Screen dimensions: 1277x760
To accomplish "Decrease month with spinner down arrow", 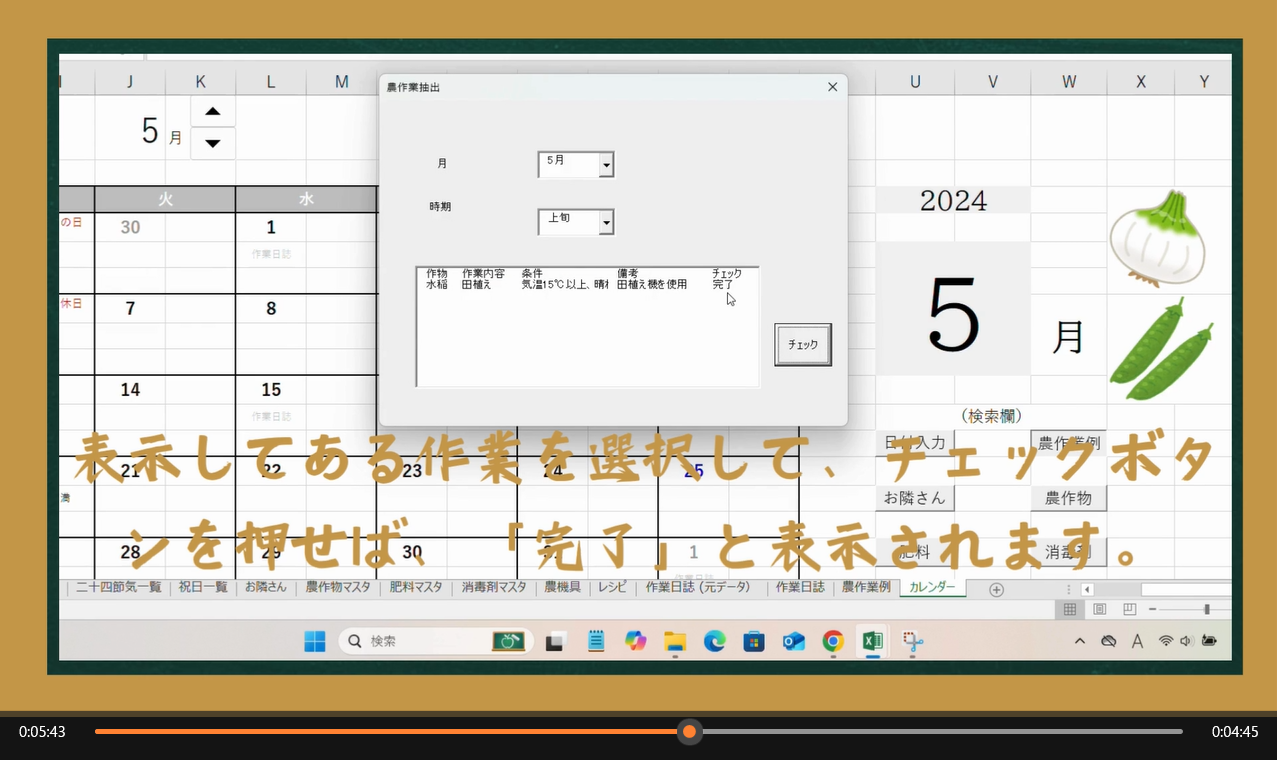I will pos(213,143).
